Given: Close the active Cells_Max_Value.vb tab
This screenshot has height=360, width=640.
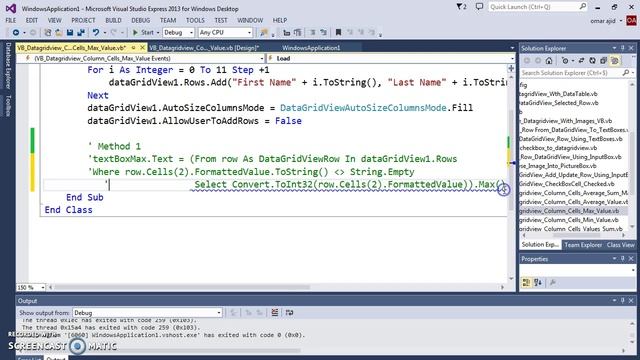Looking at the screenshot, I should pos(142,48).
